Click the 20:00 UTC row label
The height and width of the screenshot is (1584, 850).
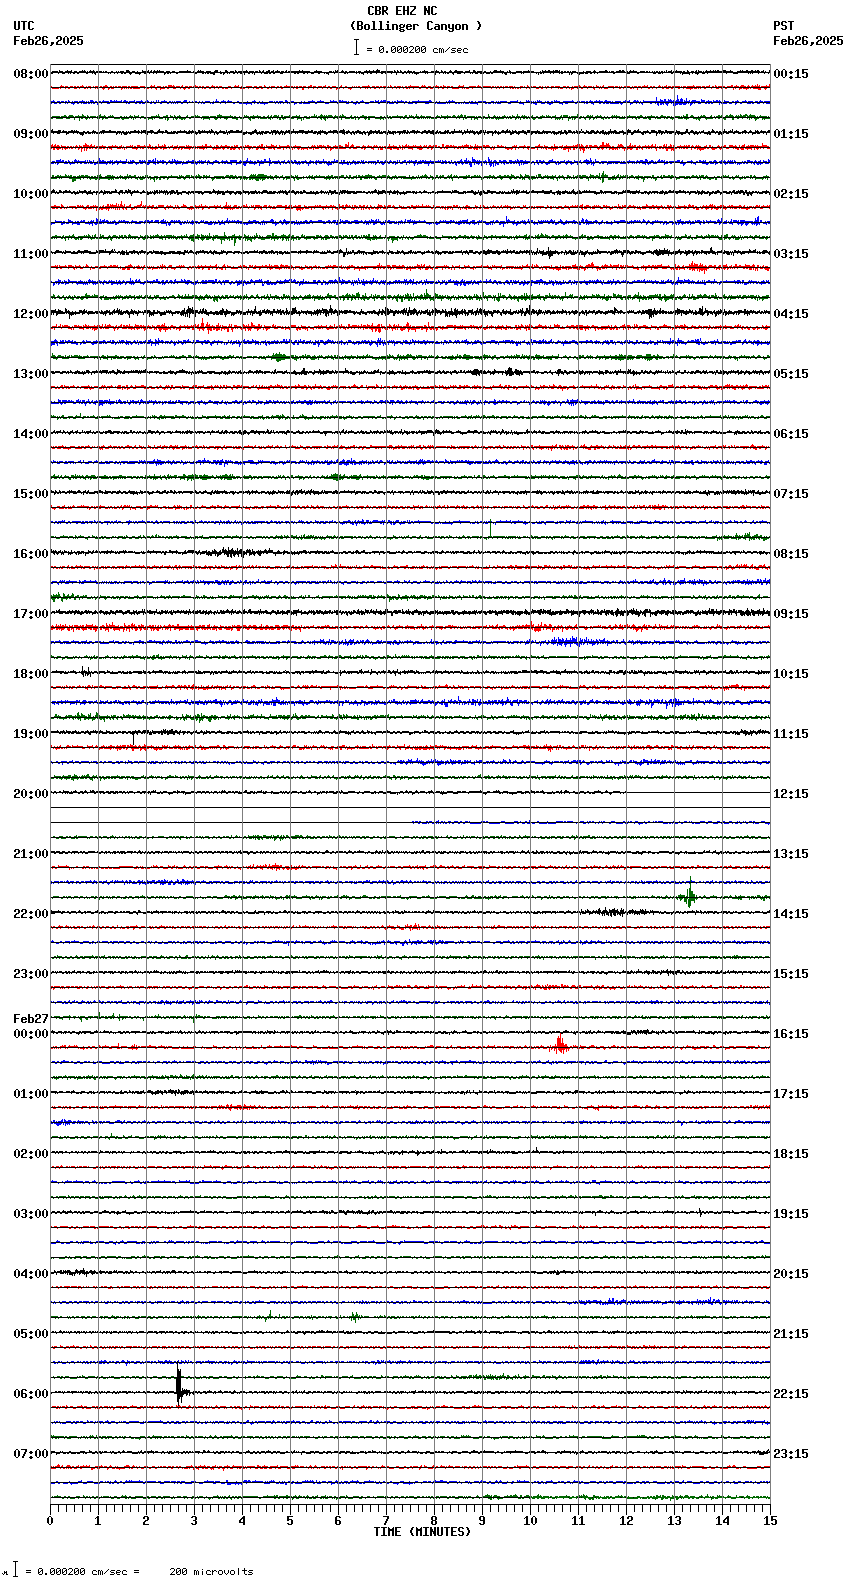[31, 794]
